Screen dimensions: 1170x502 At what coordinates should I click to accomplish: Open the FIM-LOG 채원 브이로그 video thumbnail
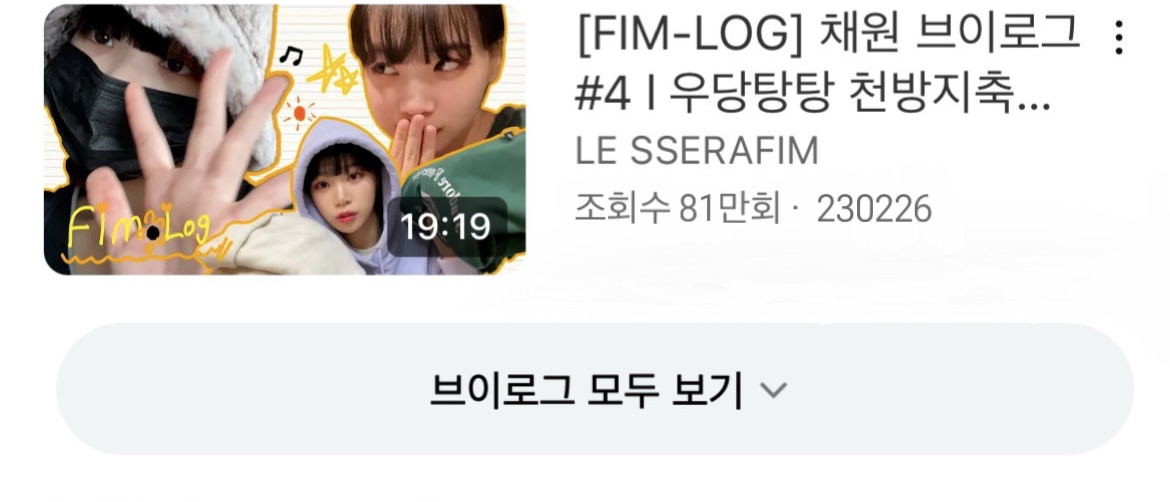tap(284, 139)
